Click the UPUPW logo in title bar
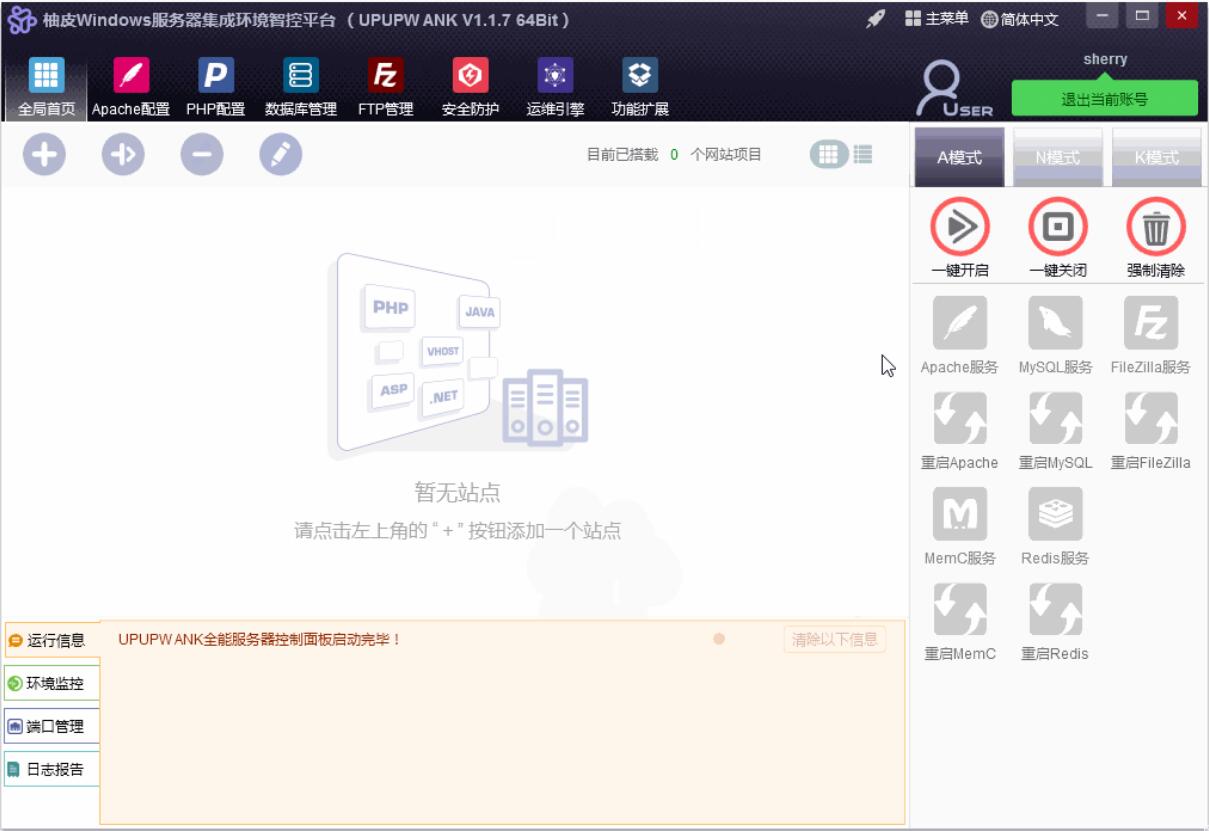The width and height of the screenshot is (1209, 831). click(21, 19)
